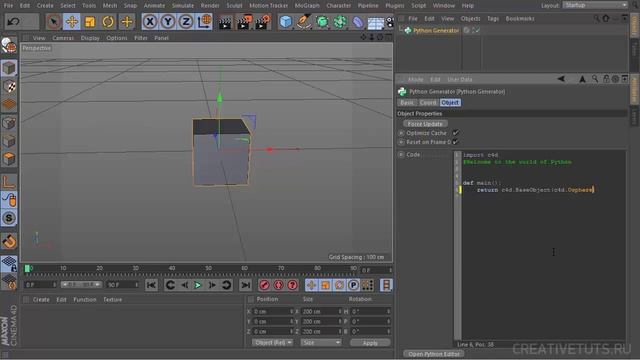This screenshot has height=360, width=640.
Task: Click preview range slider bar
Action: click(81, 284)
